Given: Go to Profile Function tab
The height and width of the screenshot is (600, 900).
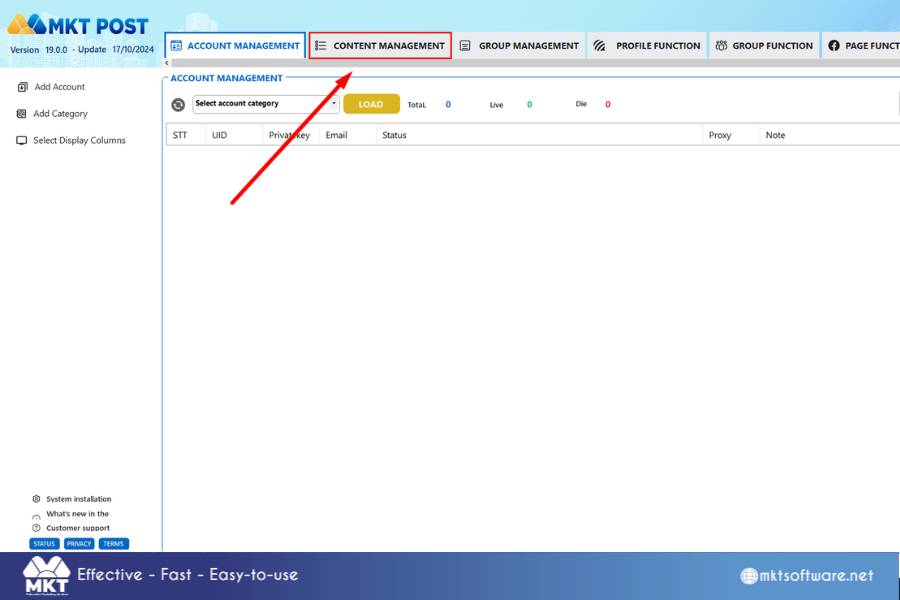Looking at the screenshot, I should (647, 45).
